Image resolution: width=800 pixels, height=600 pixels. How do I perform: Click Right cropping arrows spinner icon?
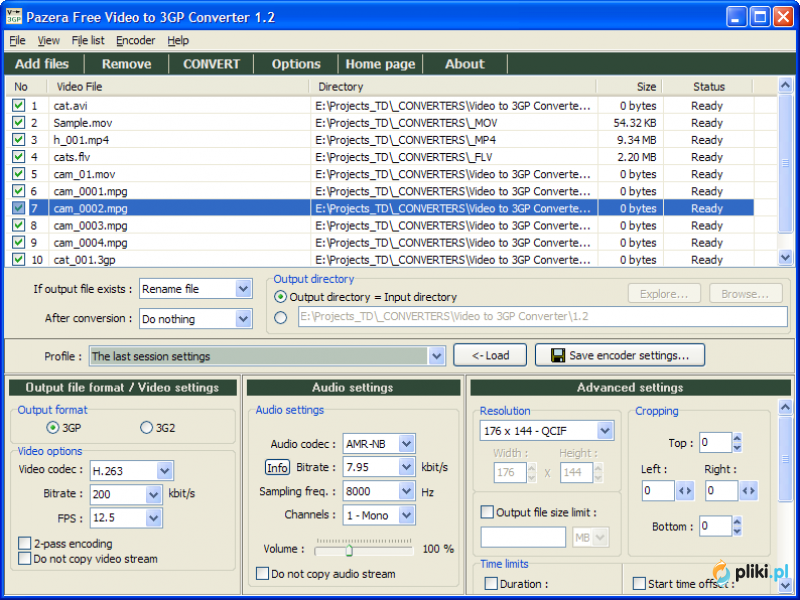coord(748,491)
